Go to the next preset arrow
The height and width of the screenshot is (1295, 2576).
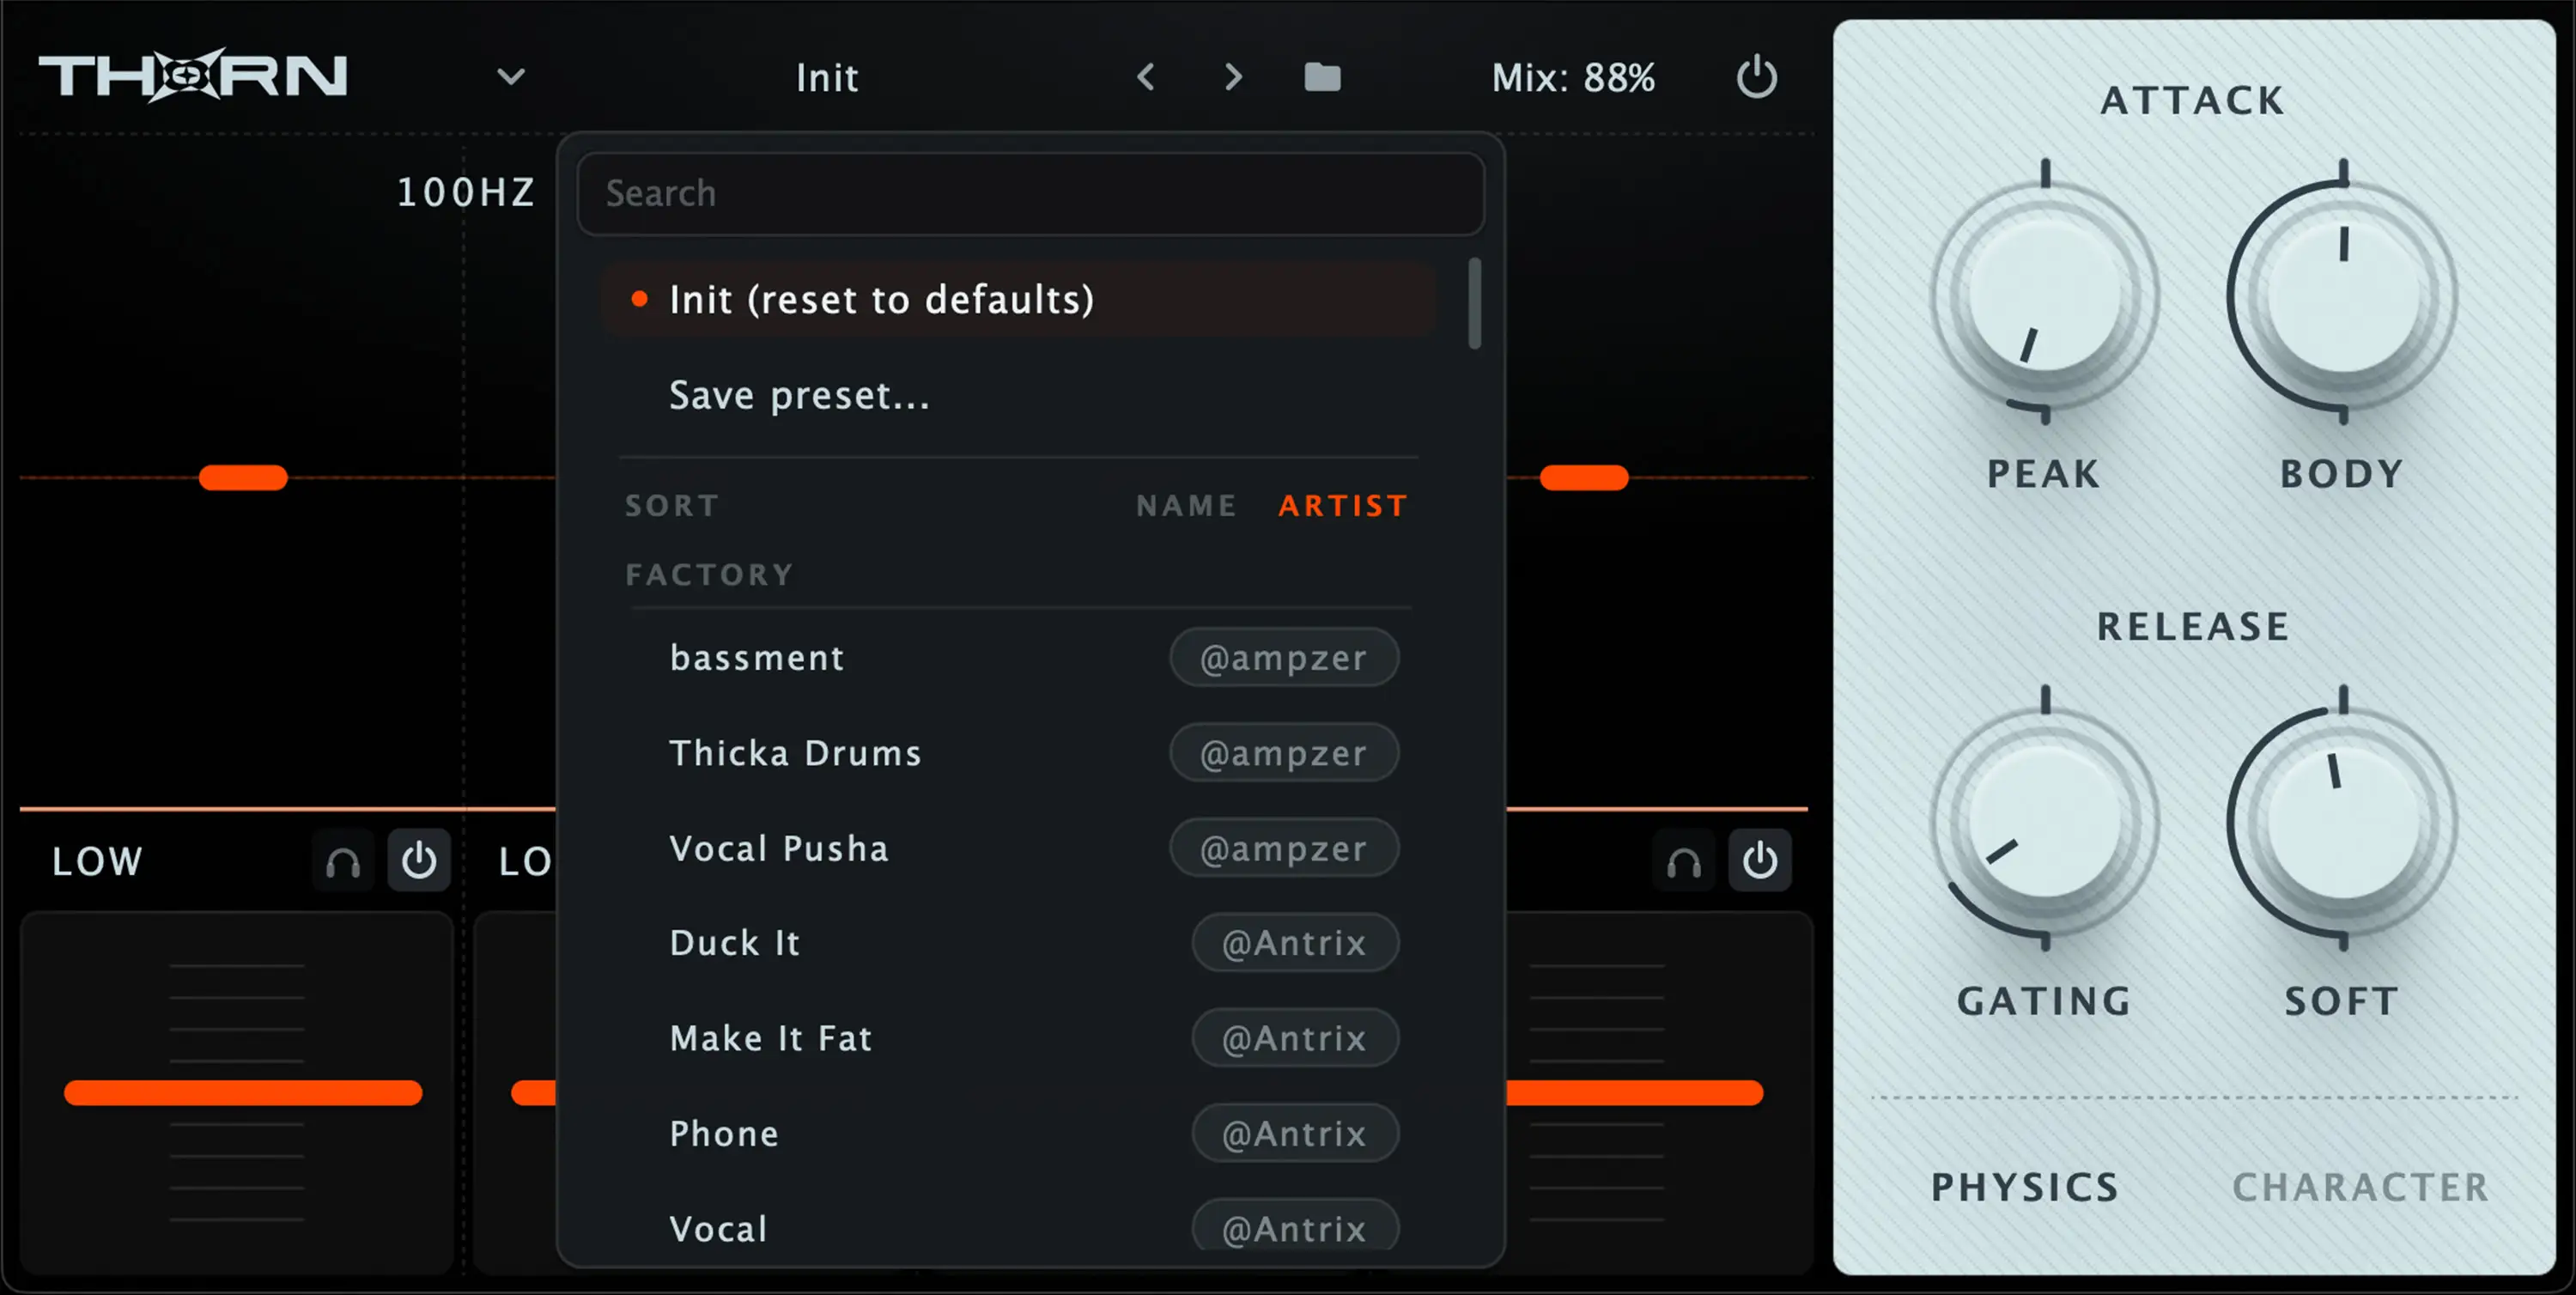(x=1233, y=77)
